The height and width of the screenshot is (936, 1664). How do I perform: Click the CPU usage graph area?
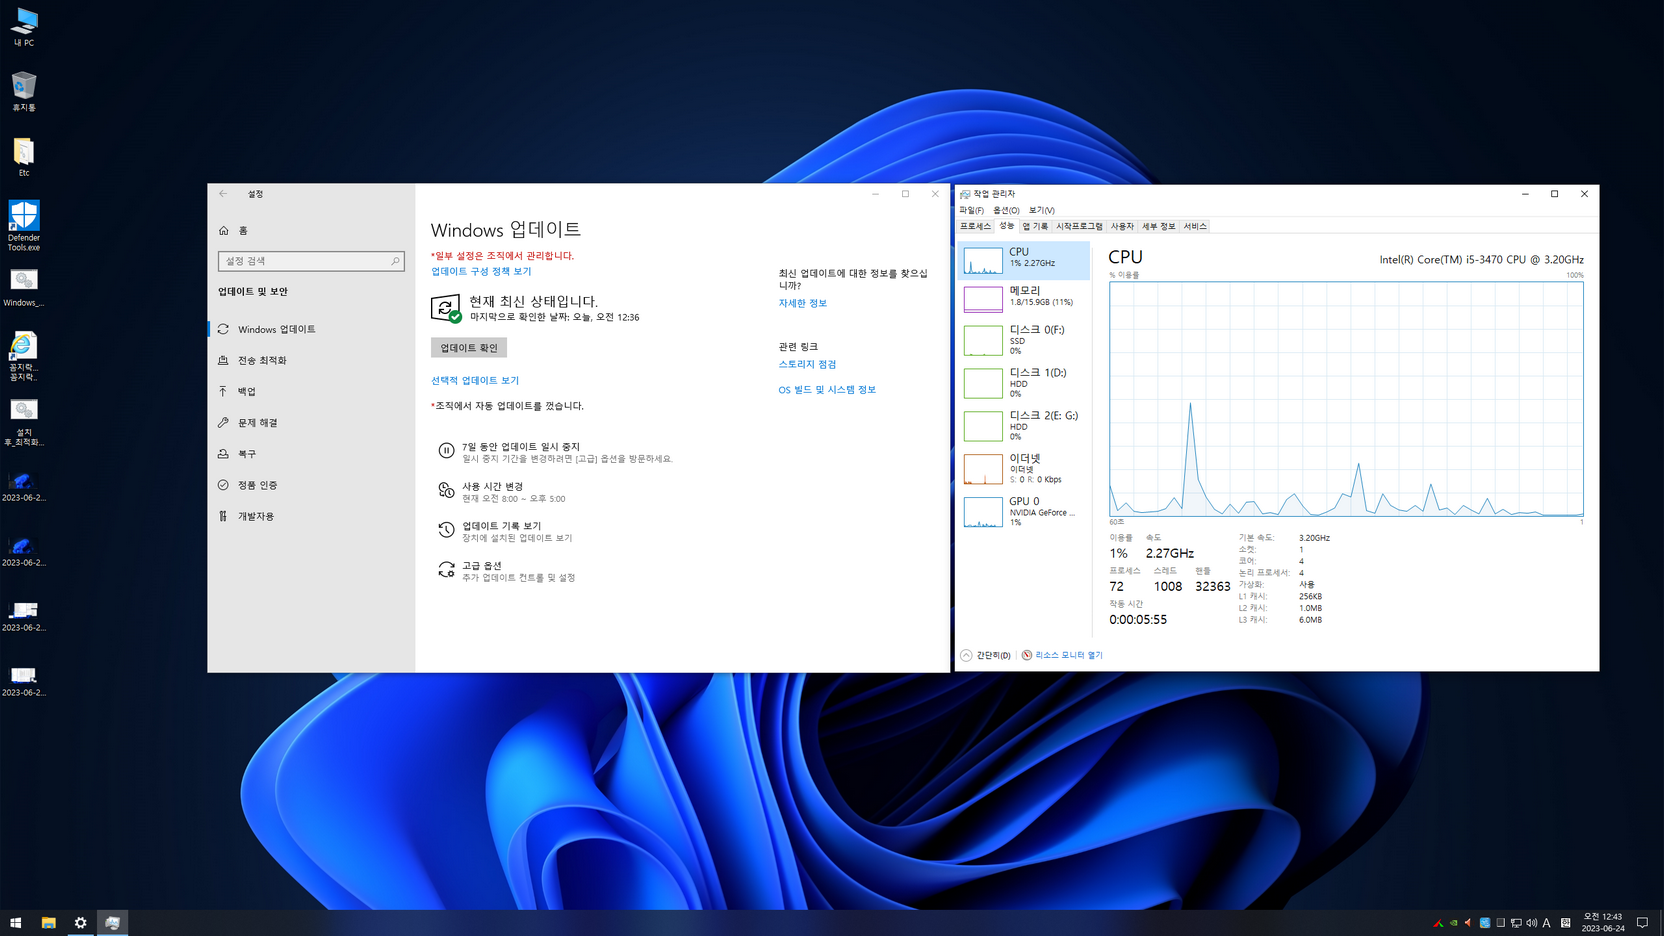(x=1346, y=399)
